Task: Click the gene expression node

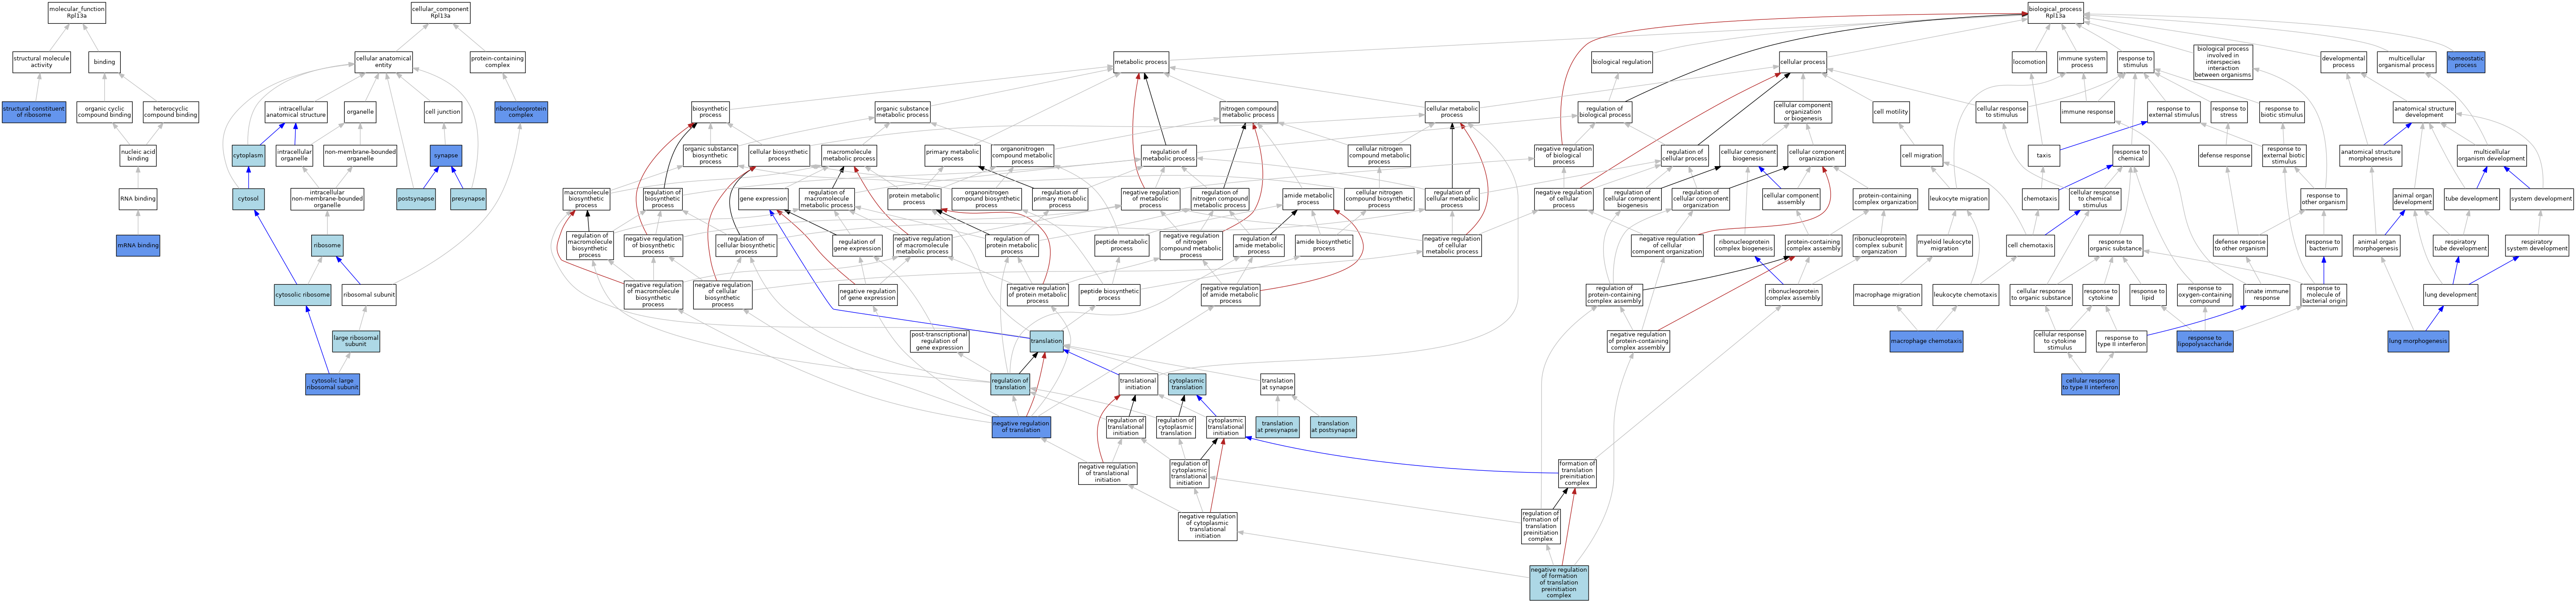Action: 763,199
